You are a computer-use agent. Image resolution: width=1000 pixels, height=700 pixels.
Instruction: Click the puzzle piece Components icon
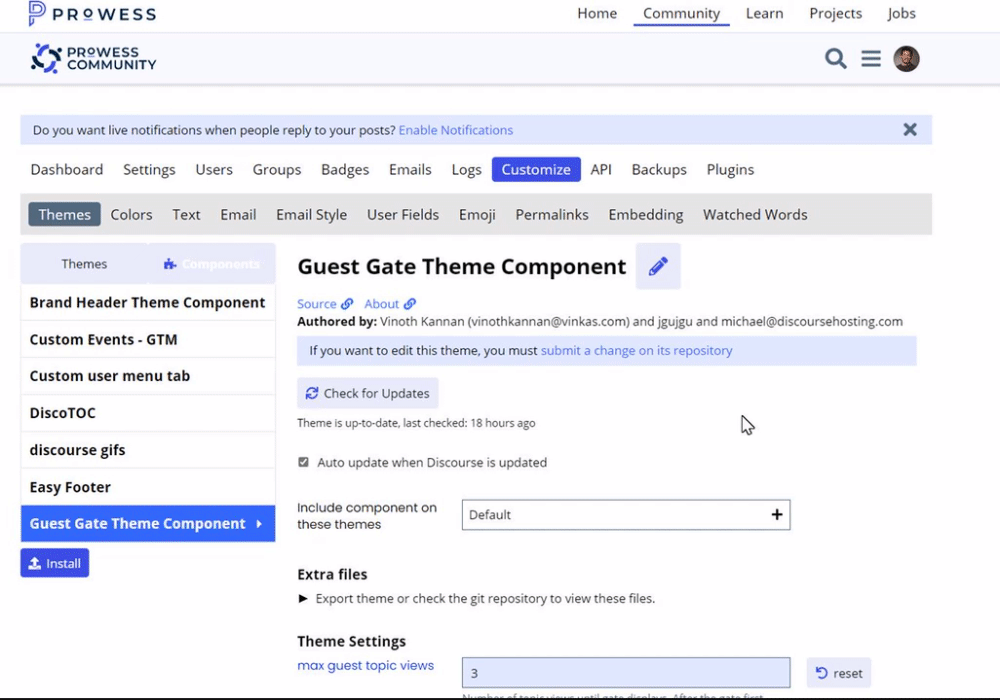click(x=170, y=264)
